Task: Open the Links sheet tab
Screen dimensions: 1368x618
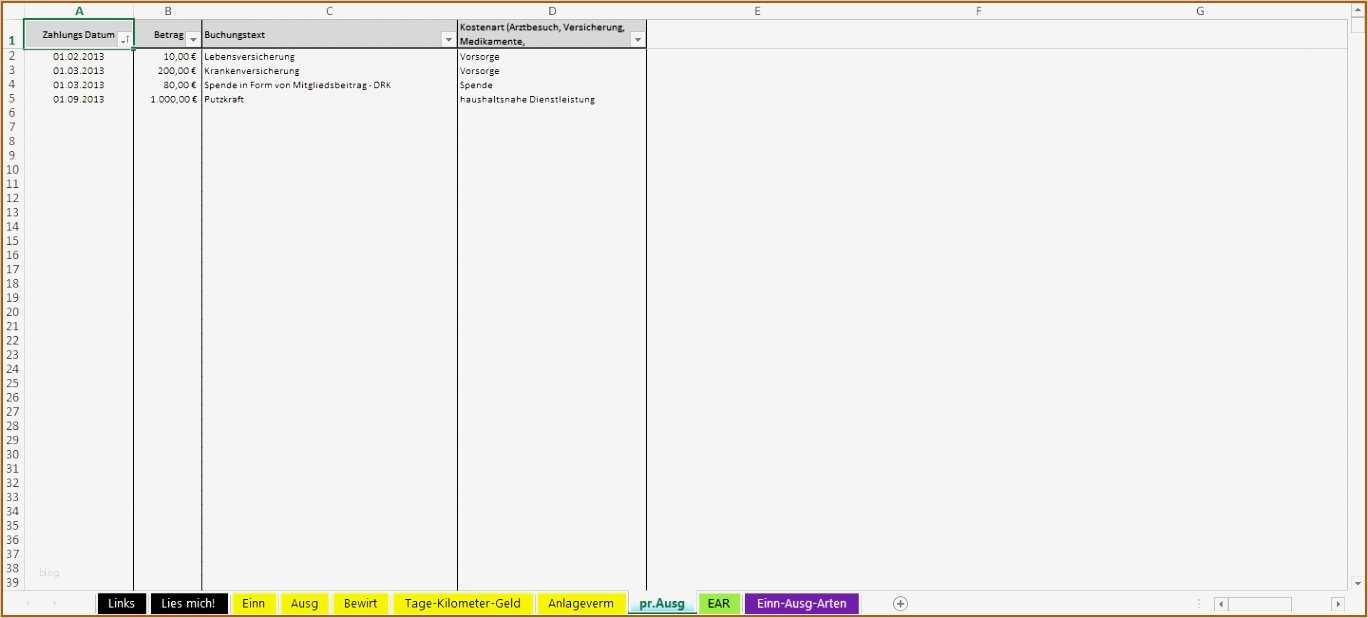Action: pos(120,603)
